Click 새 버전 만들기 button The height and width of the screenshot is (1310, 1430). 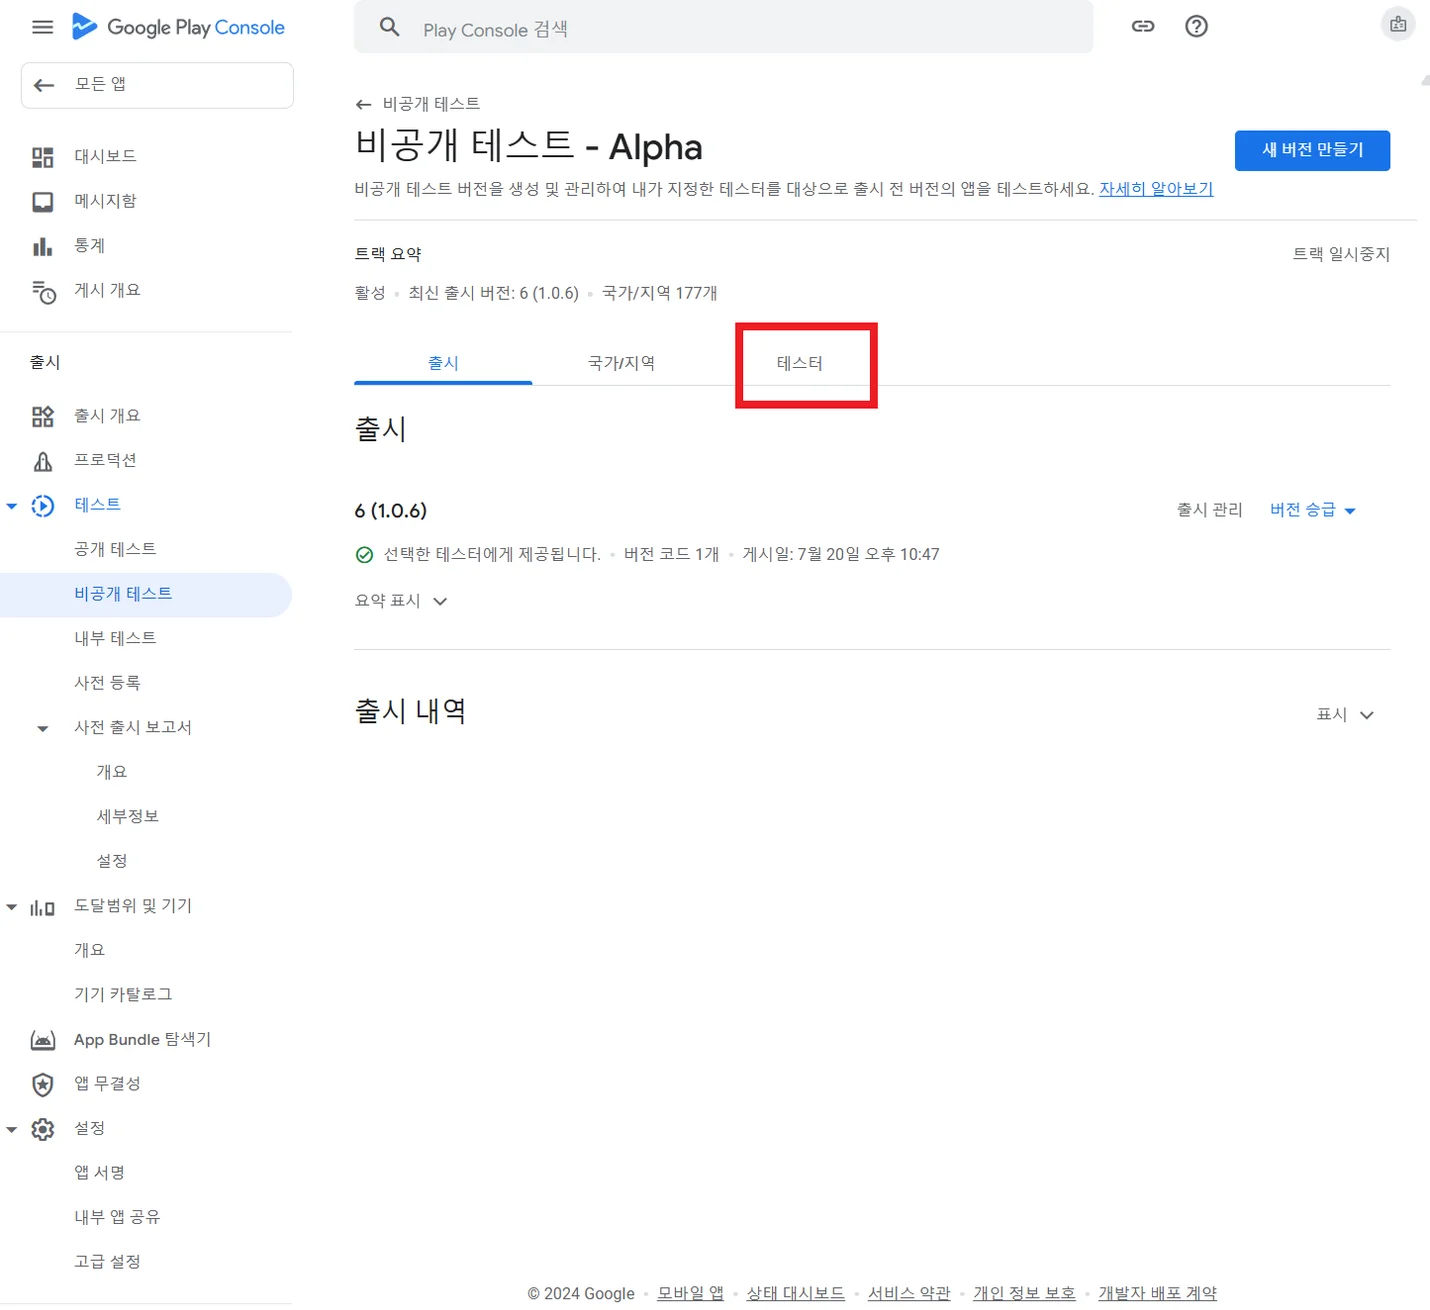click(1312, 150)
